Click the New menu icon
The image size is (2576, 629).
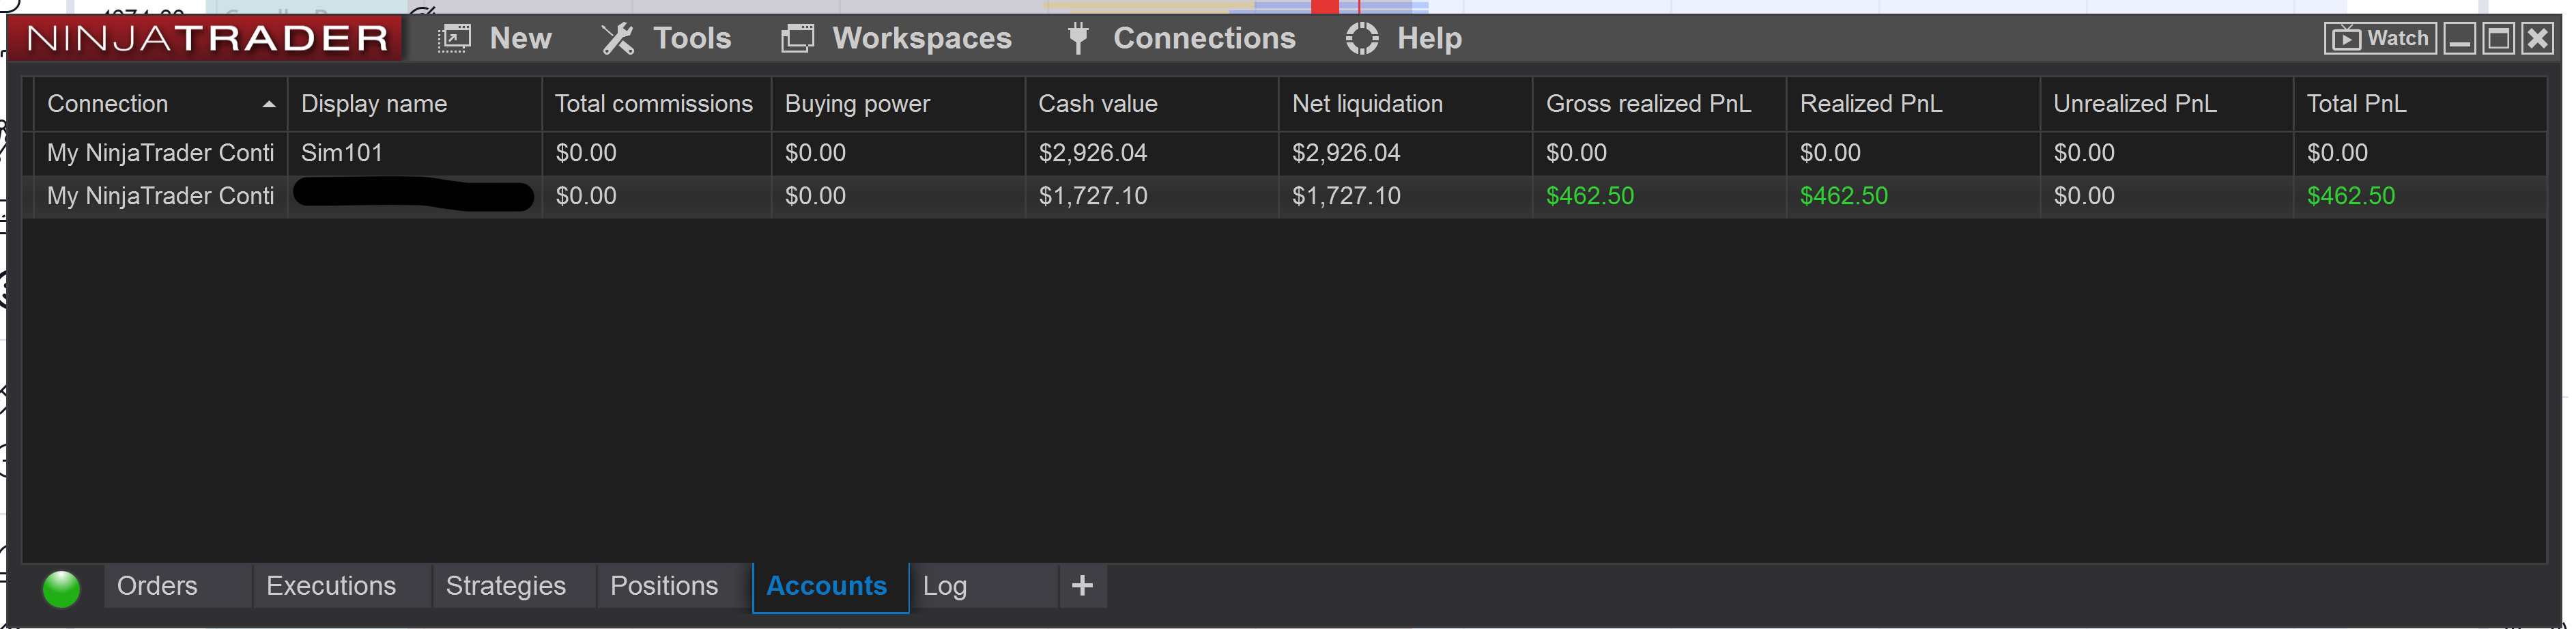454,39
